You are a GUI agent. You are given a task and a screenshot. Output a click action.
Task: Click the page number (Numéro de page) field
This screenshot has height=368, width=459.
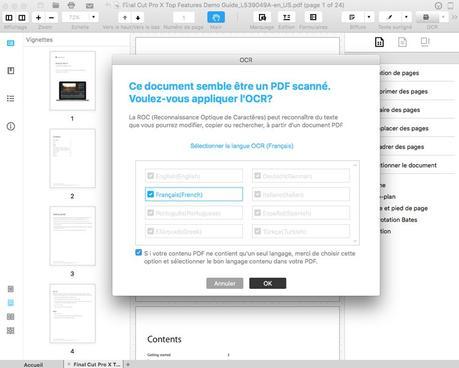[184, 17]
